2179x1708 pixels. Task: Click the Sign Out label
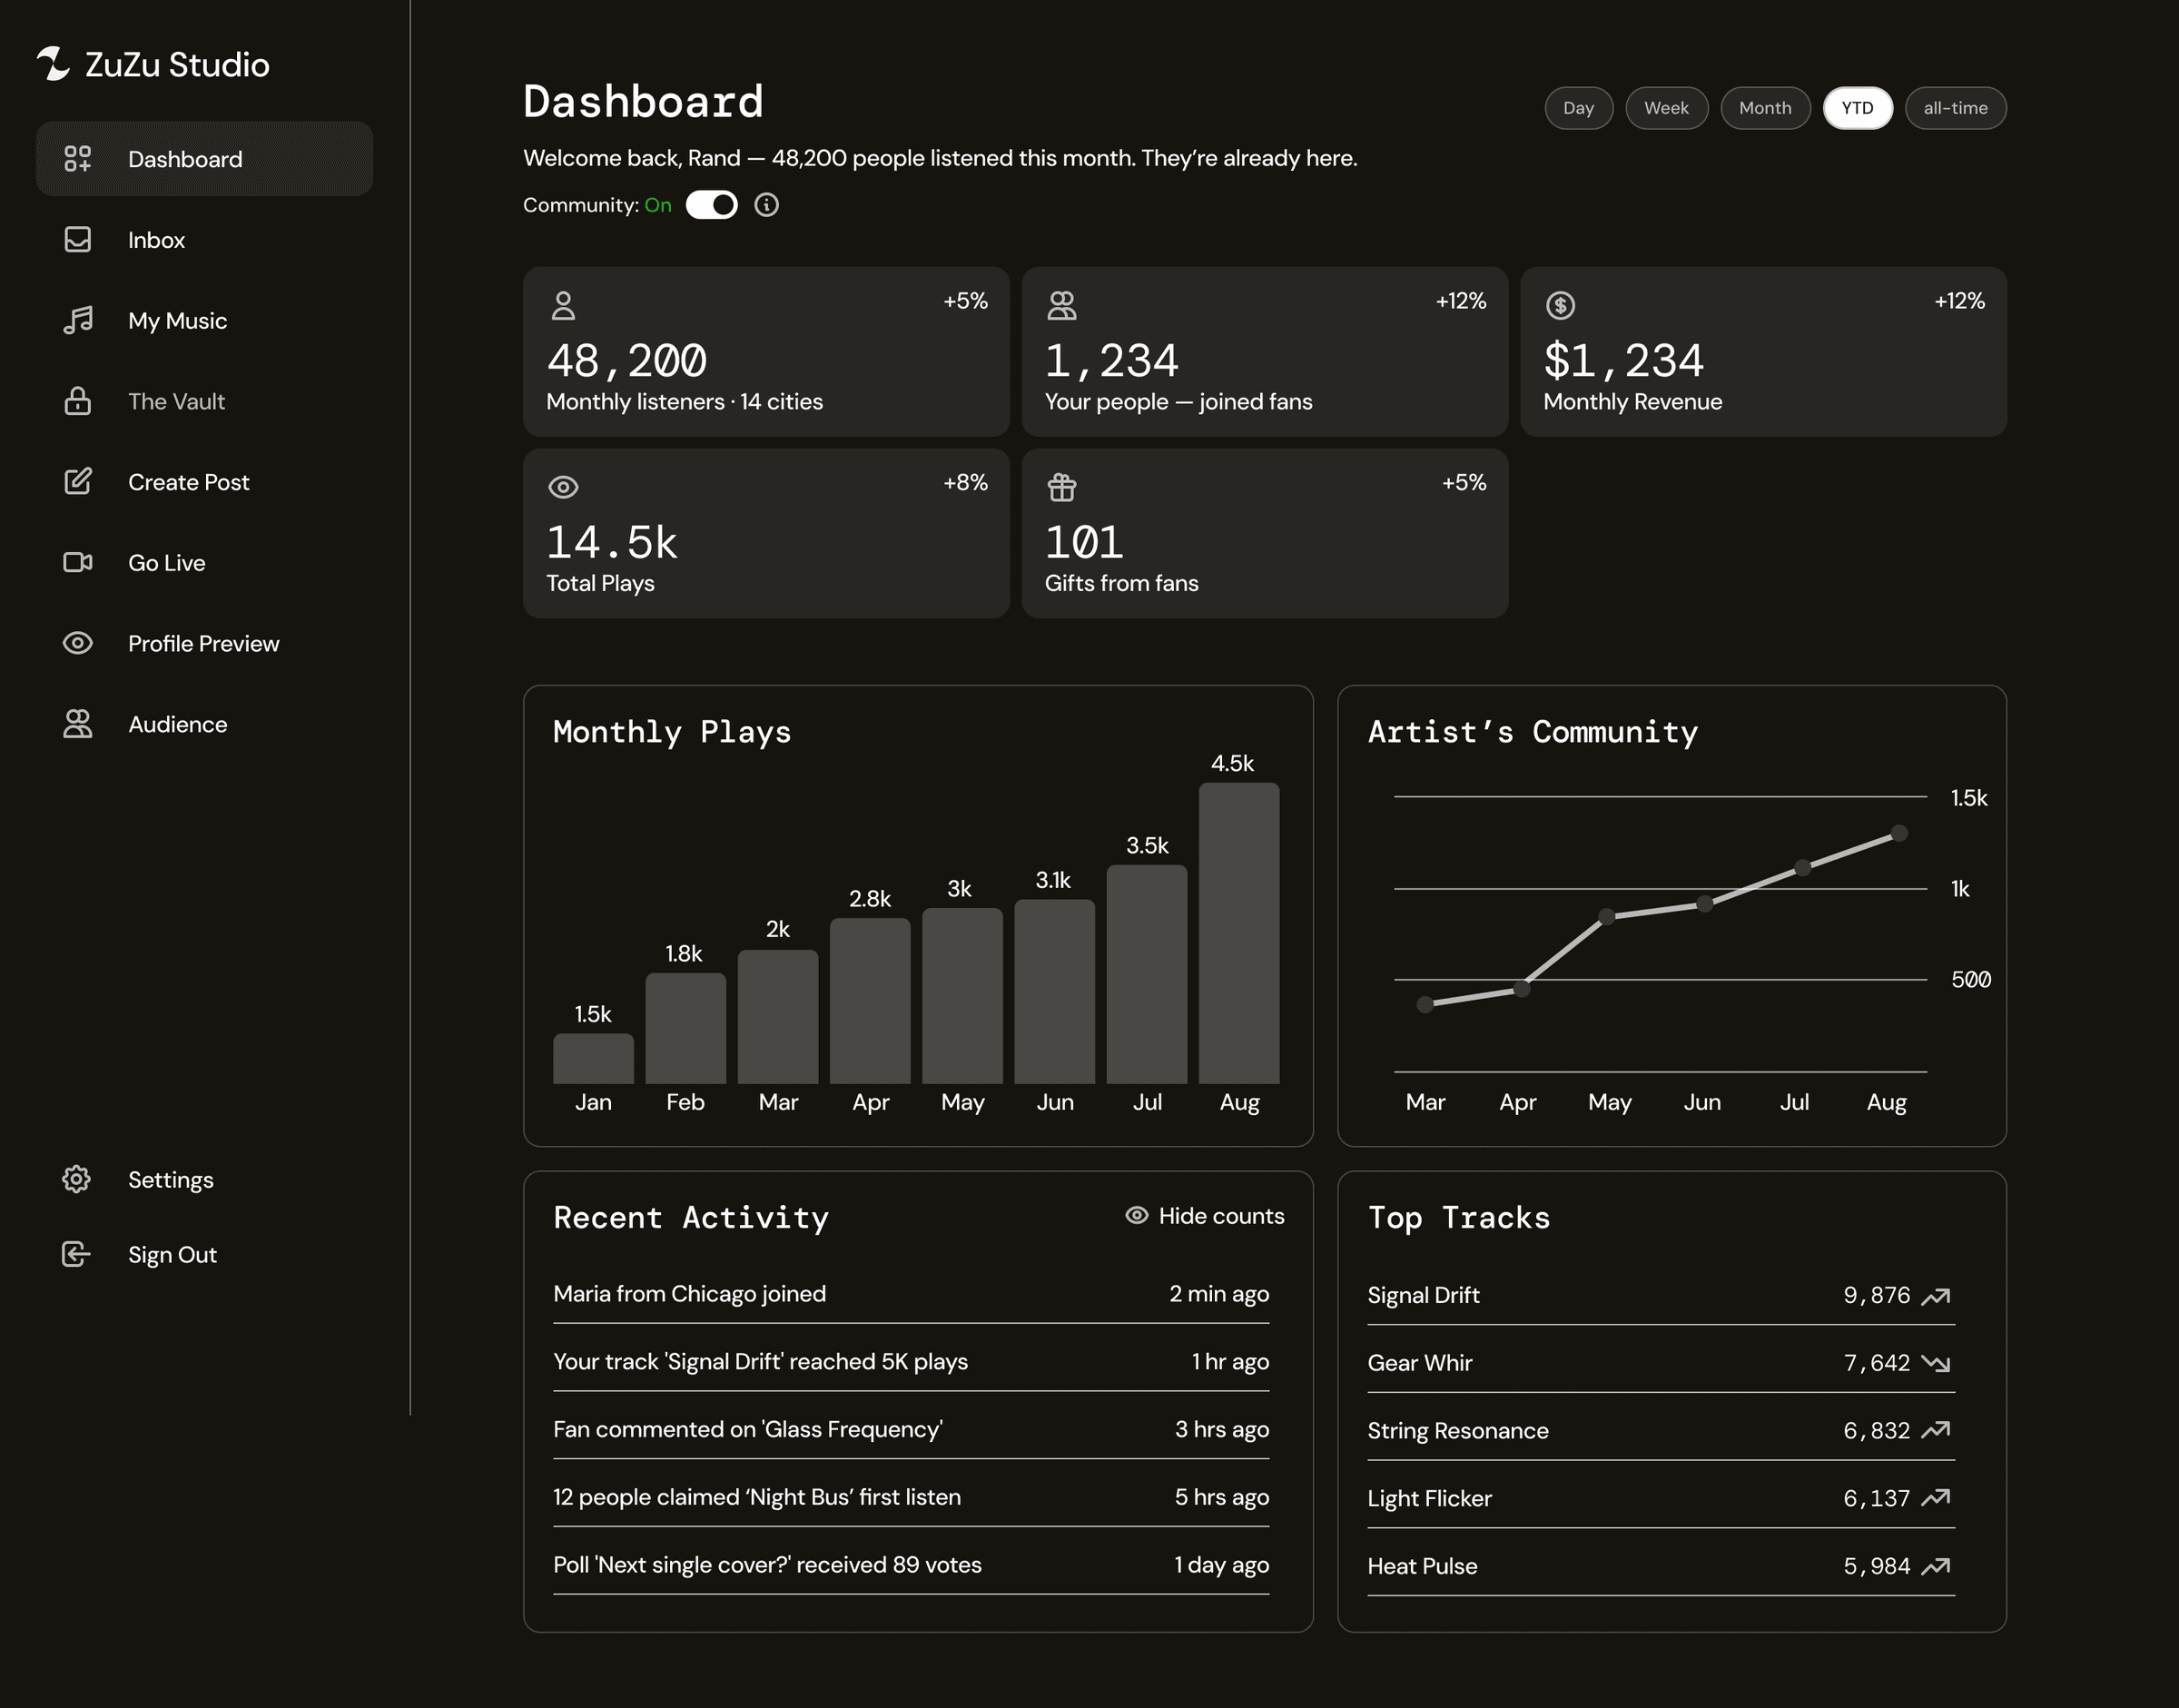coord(172,1255)
